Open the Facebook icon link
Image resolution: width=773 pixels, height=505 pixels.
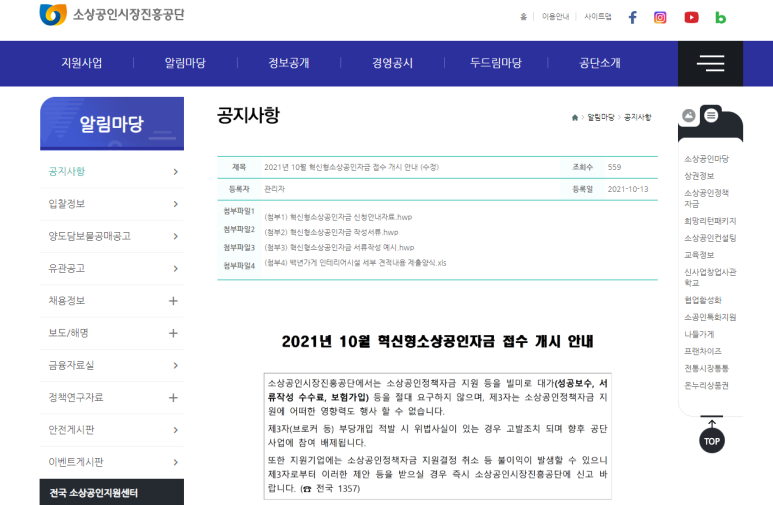[632, 18]
